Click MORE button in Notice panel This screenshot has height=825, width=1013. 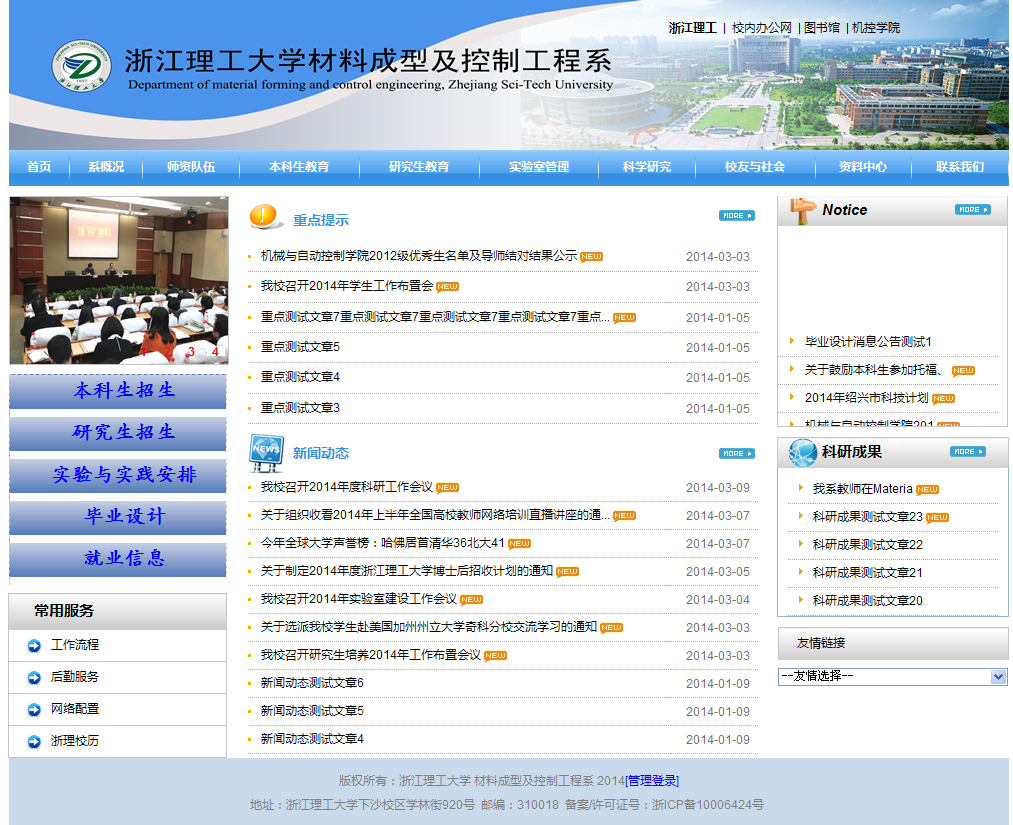pos(972,209)
